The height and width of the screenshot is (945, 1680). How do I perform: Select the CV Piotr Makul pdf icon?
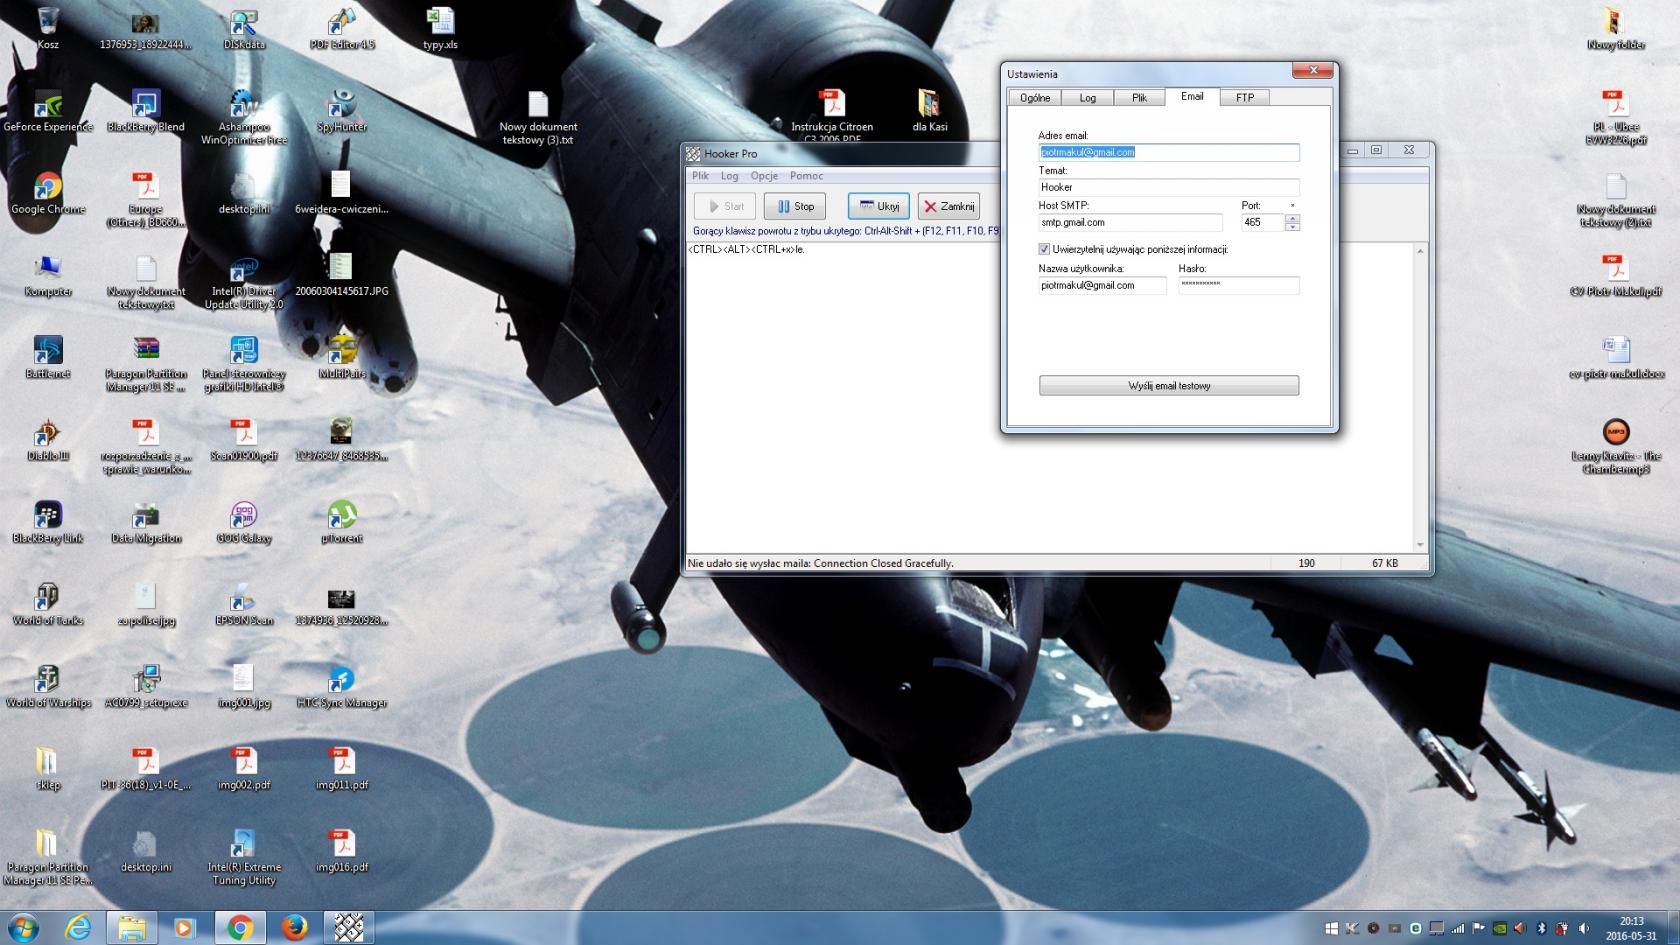pyautogui.click(x=1615, y=275)
